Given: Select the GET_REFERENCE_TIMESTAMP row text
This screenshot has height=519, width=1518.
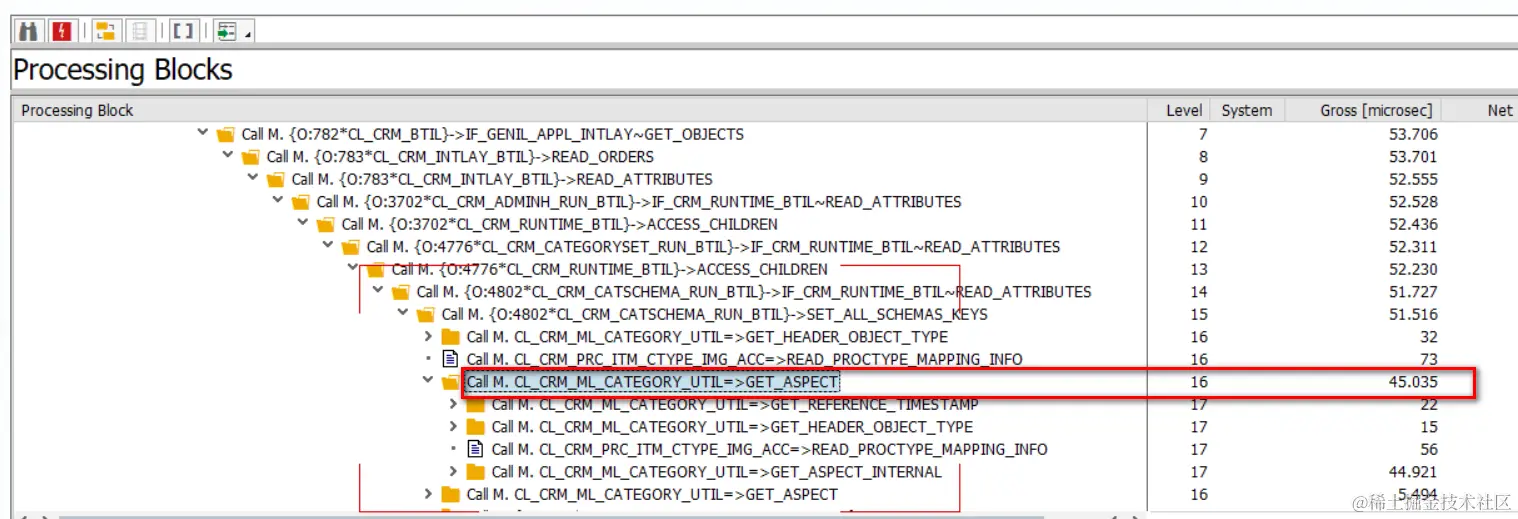Looking at the screenshot, I should tap(735, 404).
